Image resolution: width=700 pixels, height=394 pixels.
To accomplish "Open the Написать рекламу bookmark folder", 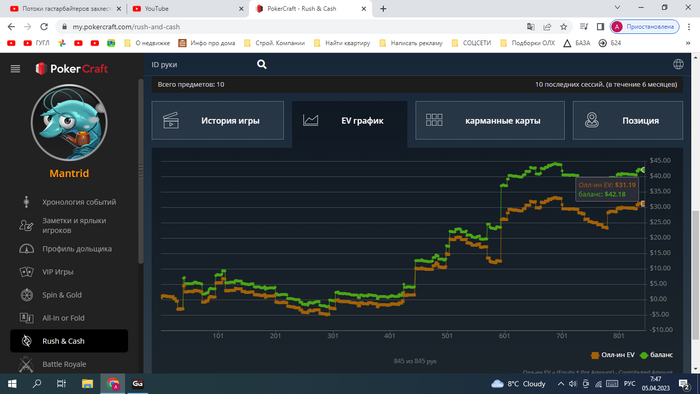I will coord(411,43).
